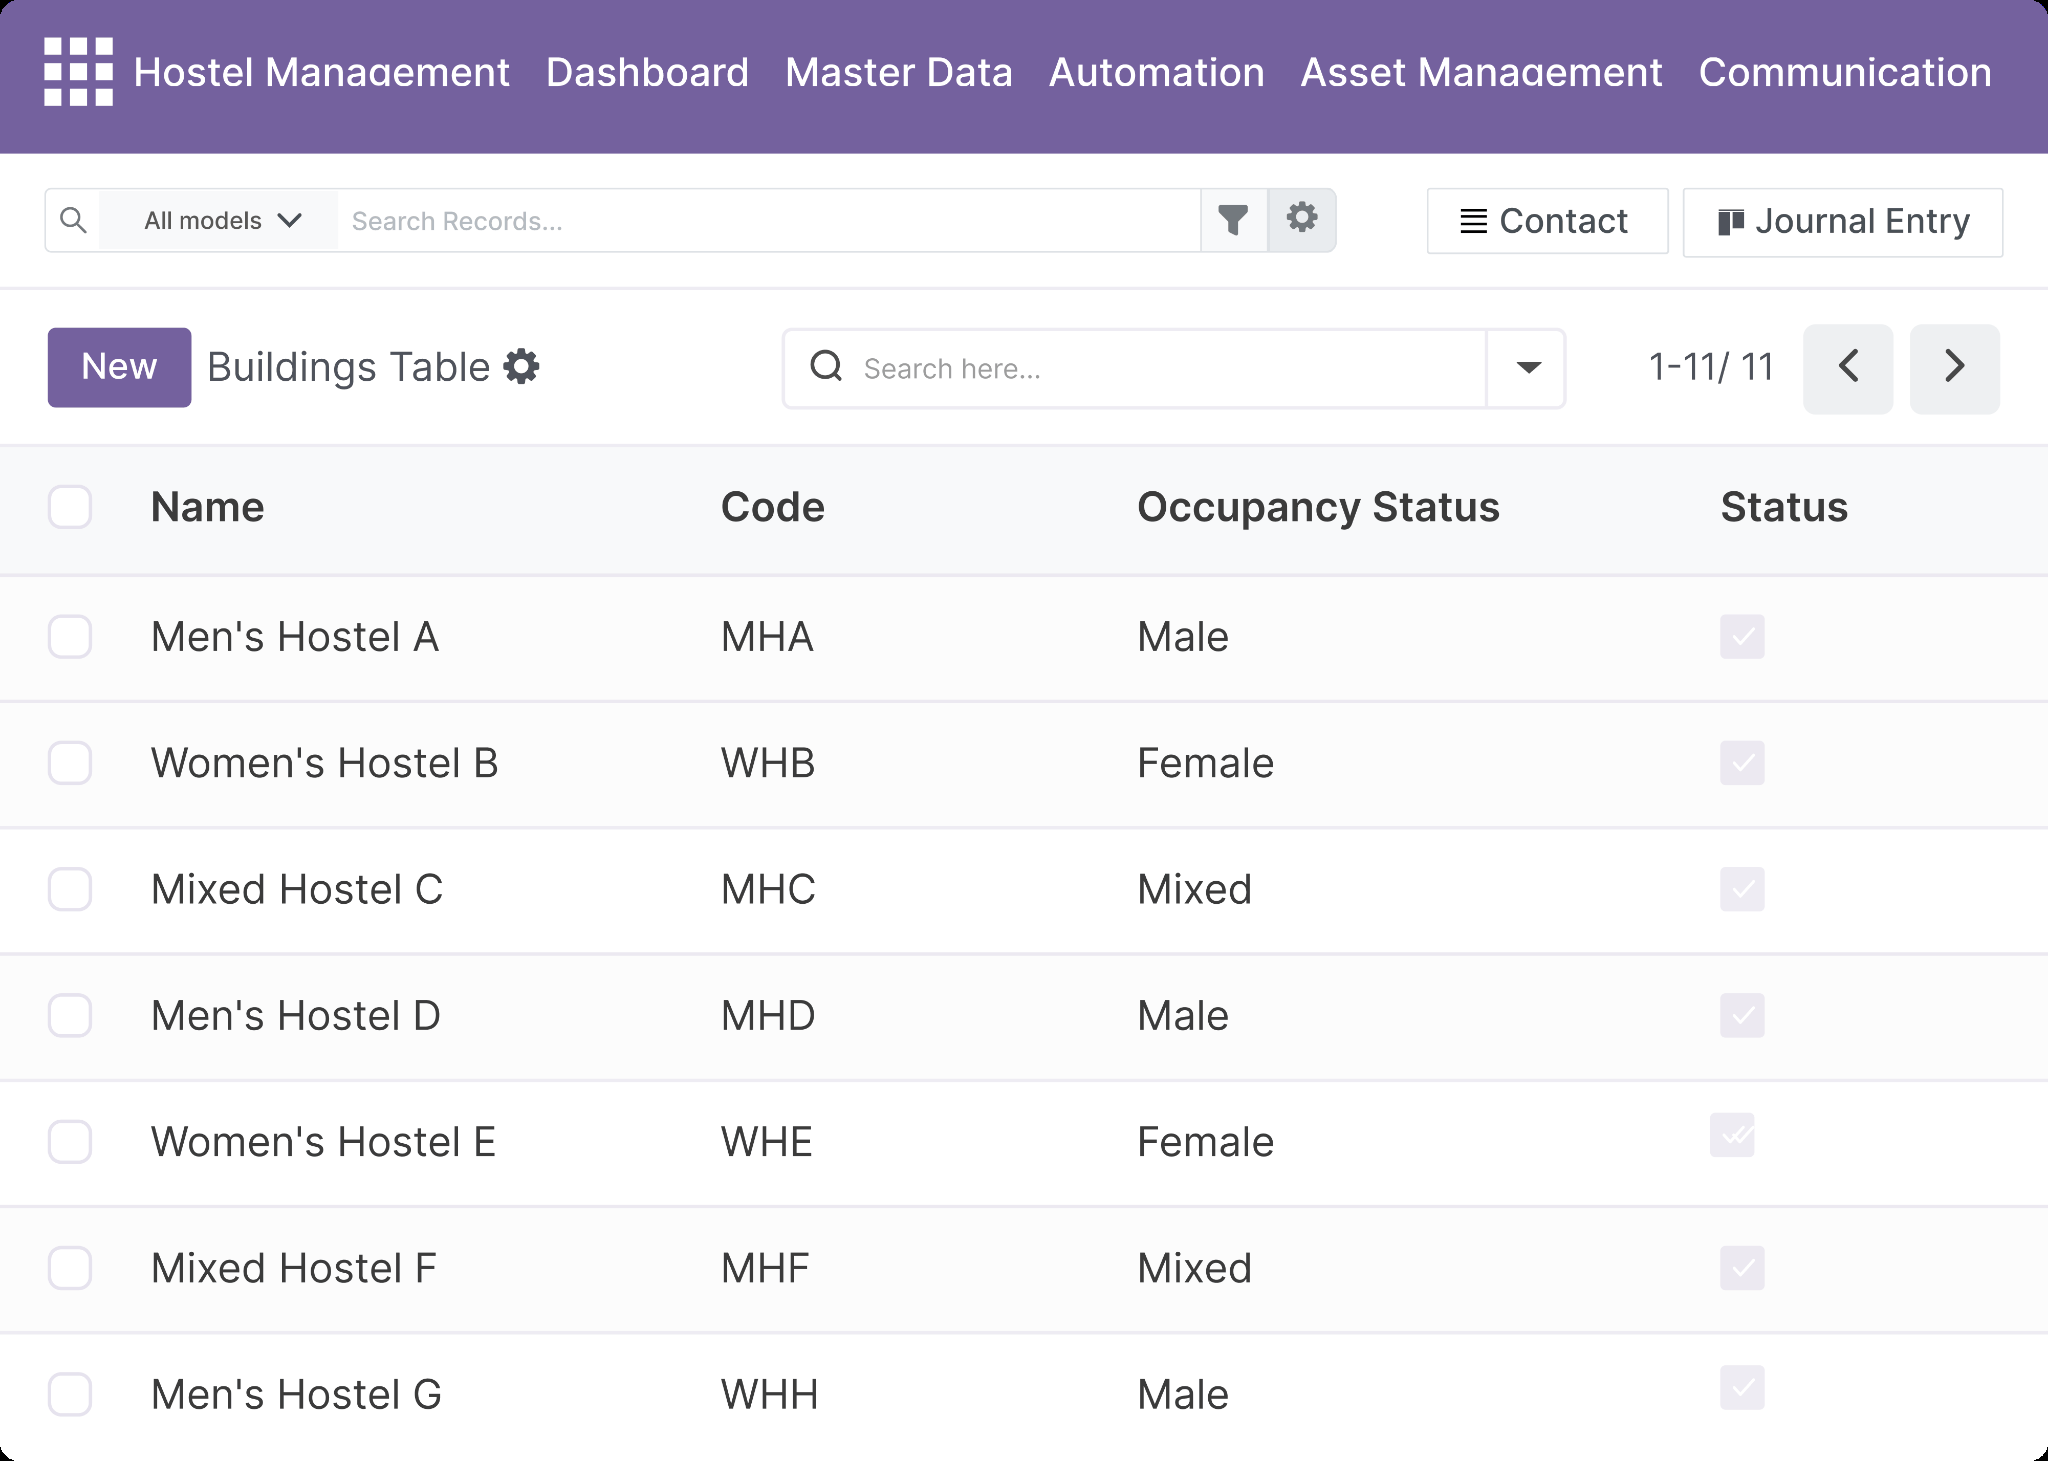The height and width of the screenshot is (1461, 2048).
Task: Select the Men's Hostel A row checkbox
Action: (x=70, y=637)
